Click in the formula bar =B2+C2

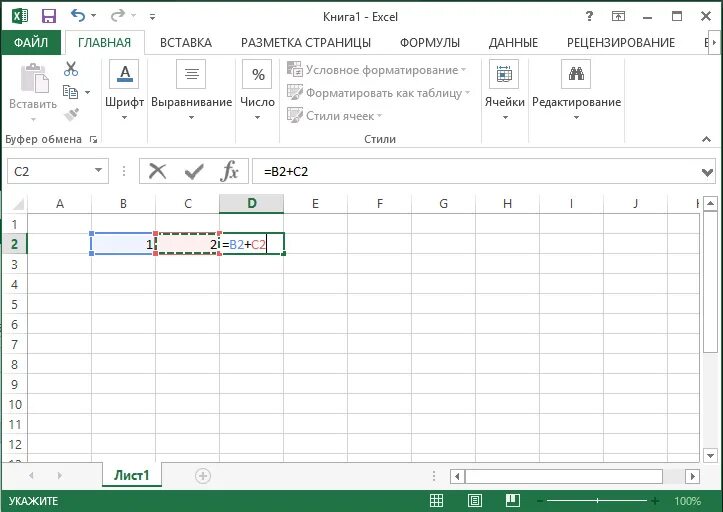pos(475,172)
